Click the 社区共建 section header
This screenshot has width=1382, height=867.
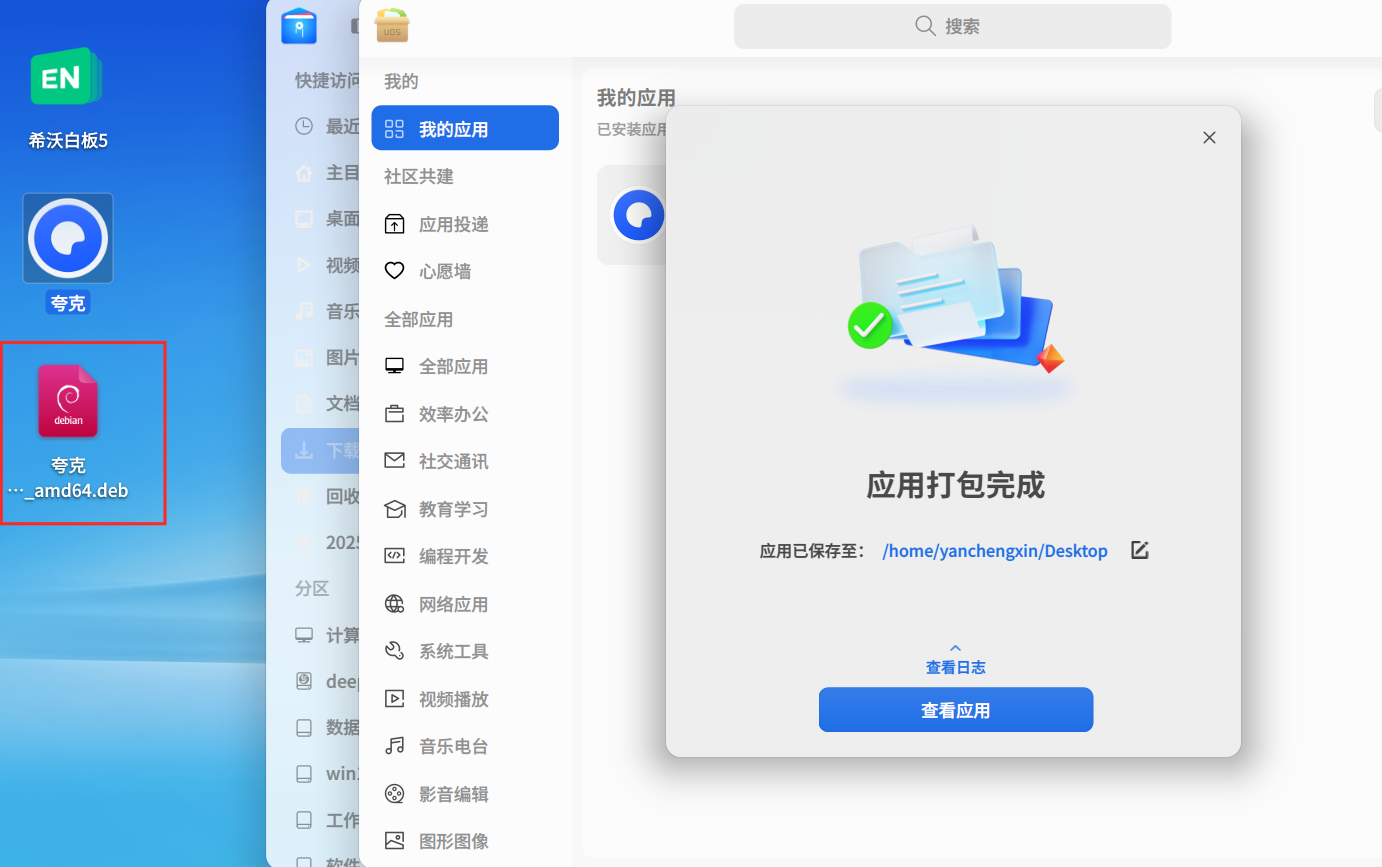[x=419, y=176]
